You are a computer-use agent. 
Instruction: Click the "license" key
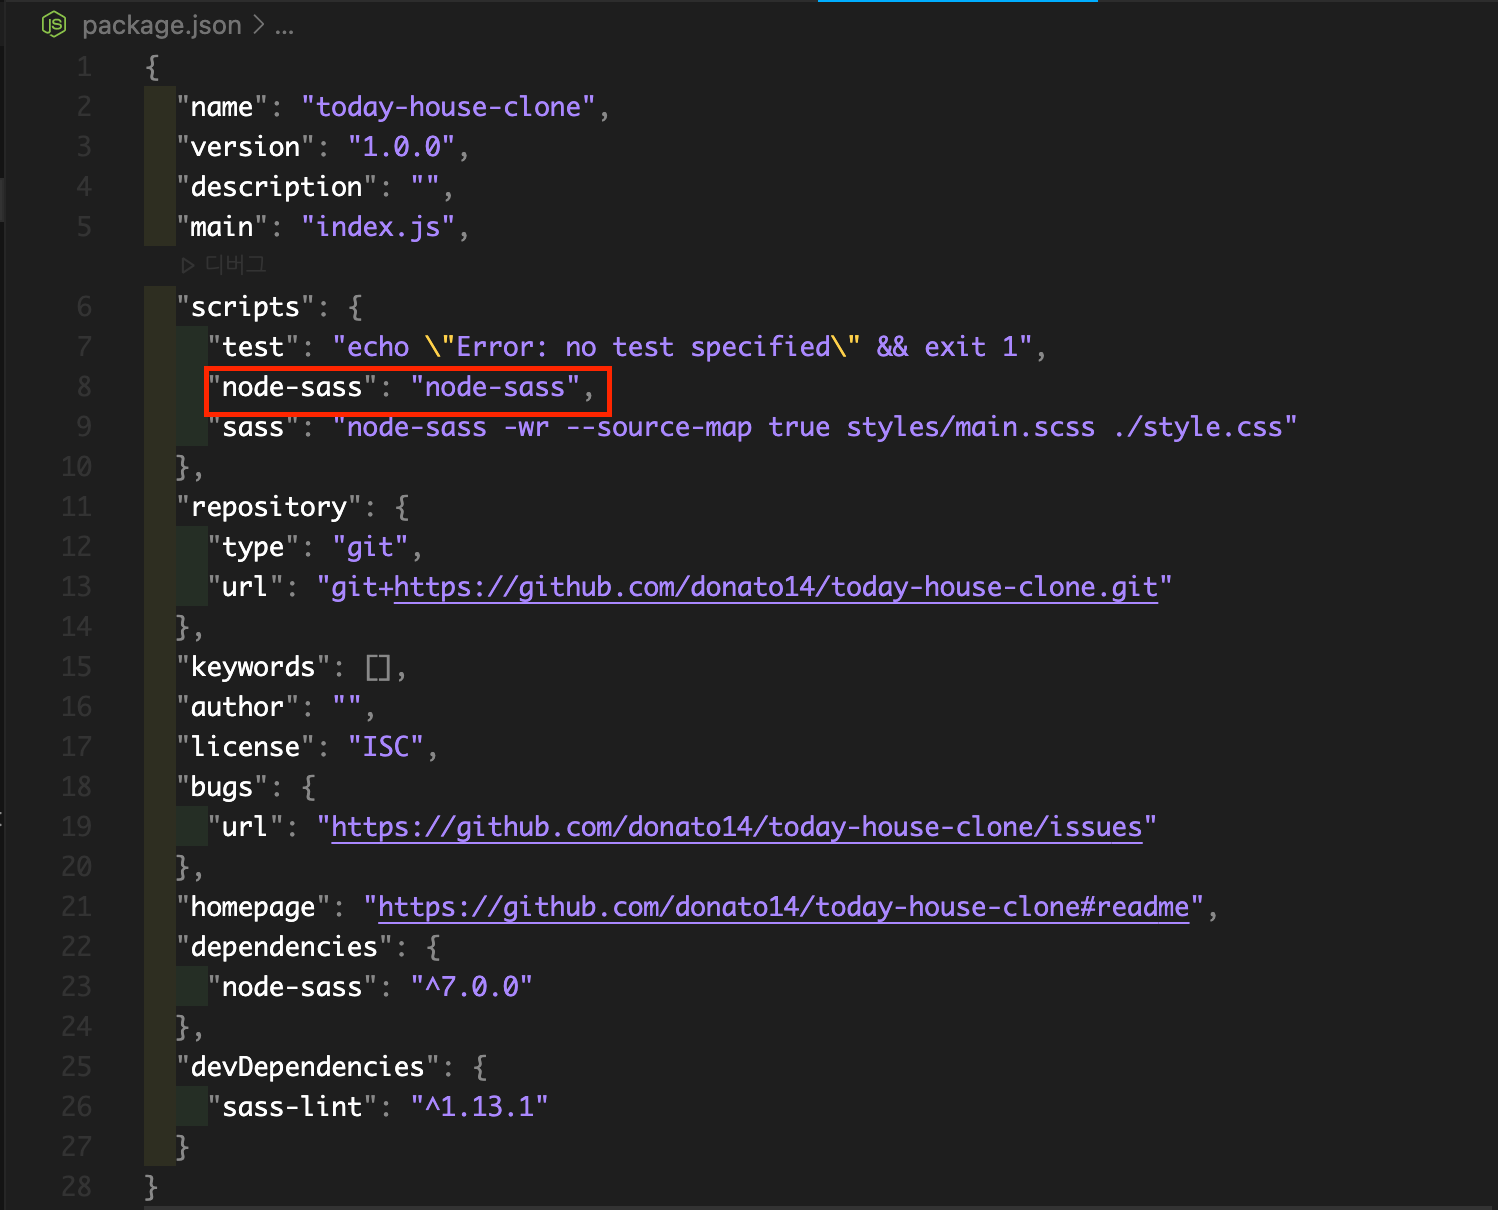pyautogui.click(x=245, y=747)
